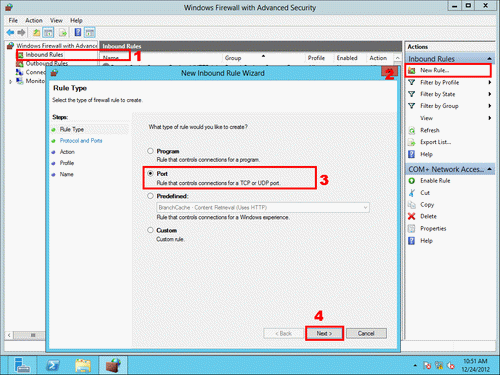Click the Filter by Profile funnel icon
This screenshot has height=375, width=500.
tap(412, 82)
